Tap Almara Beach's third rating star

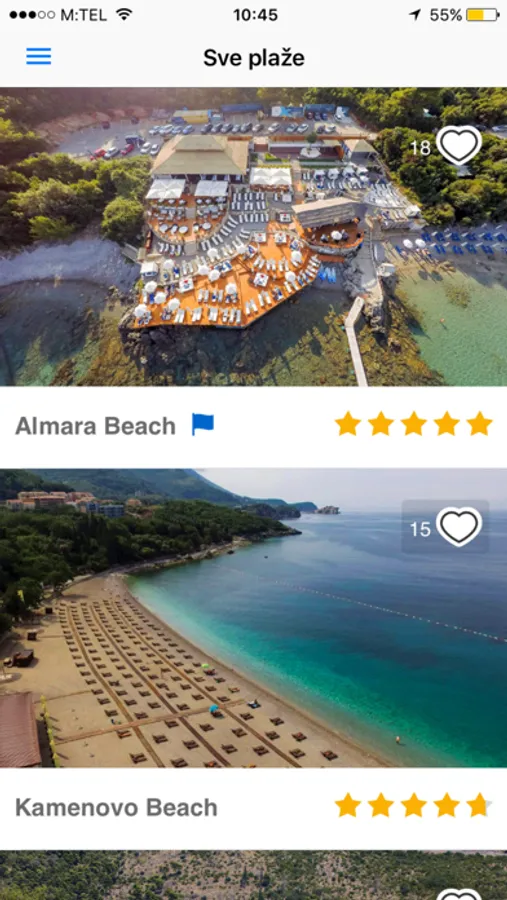(413, 424)
